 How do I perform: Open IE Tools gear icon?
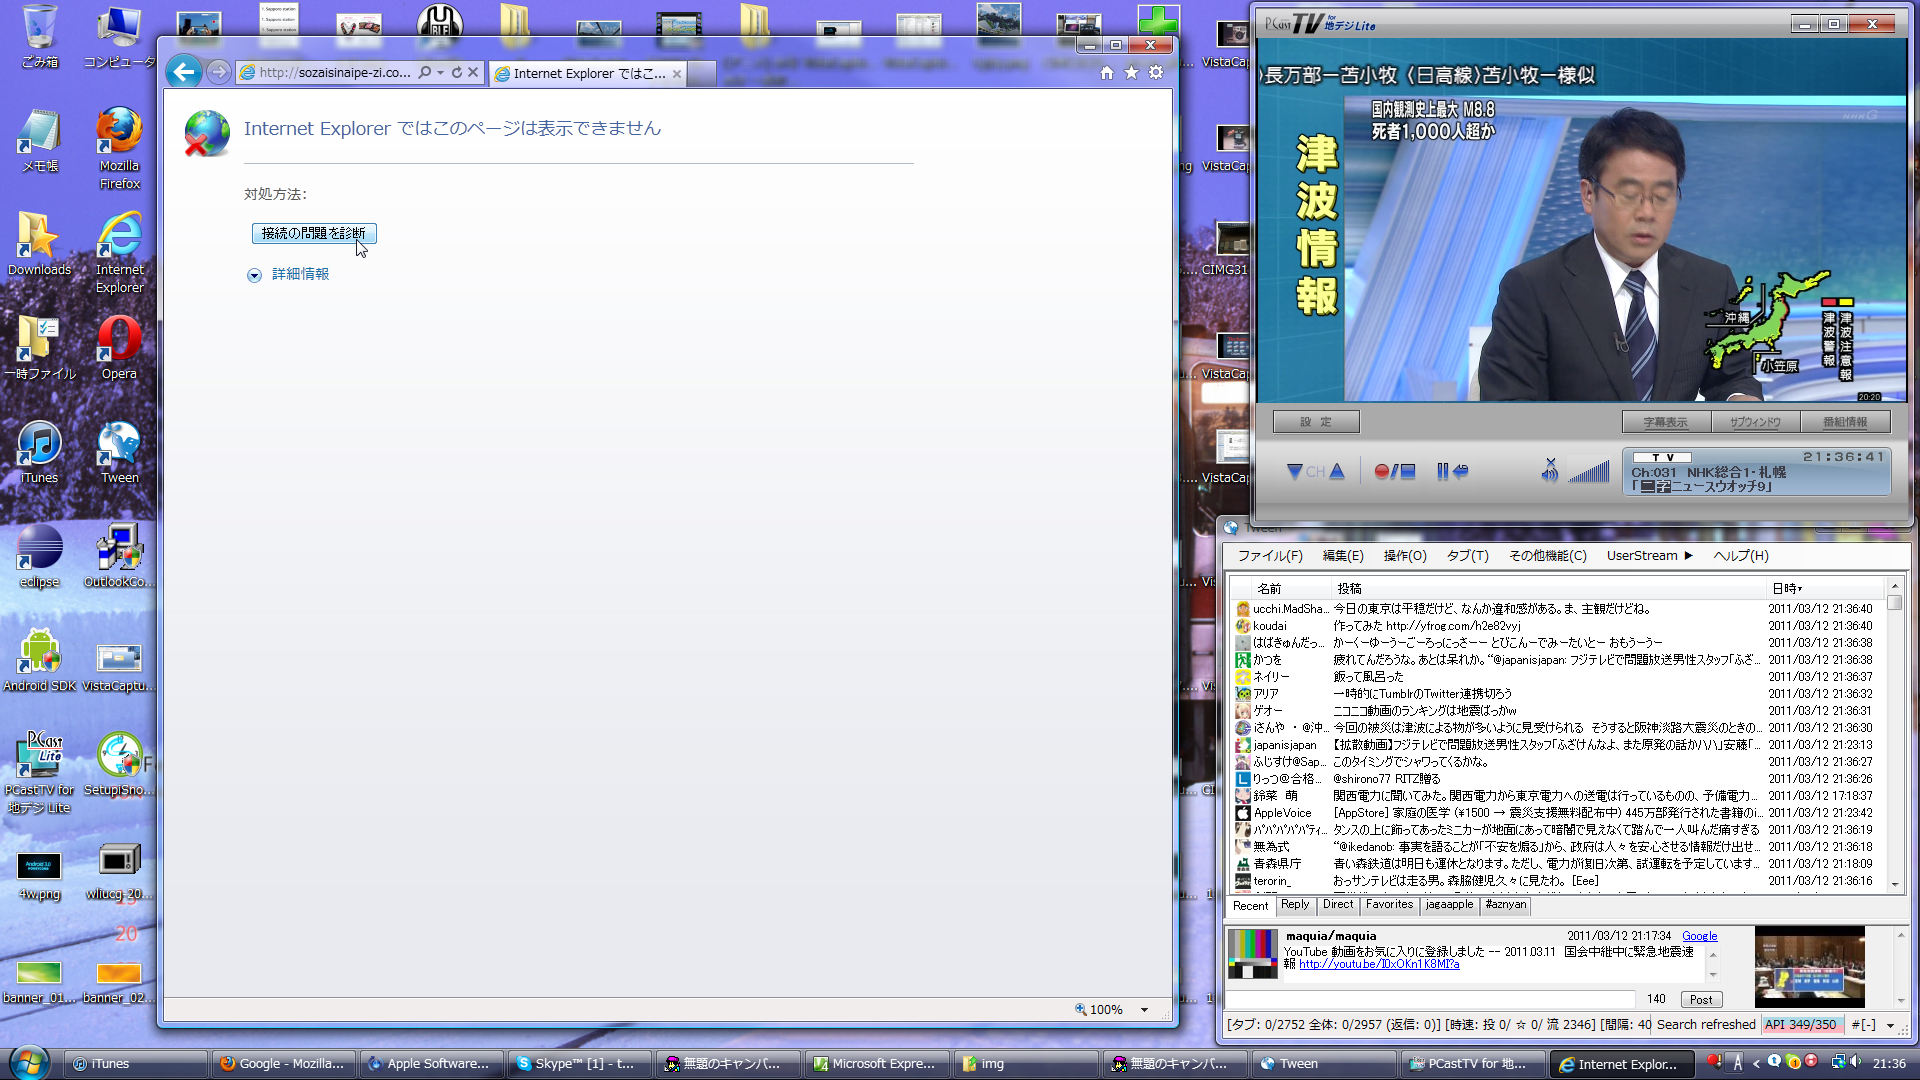click(x=1156, y=73)
